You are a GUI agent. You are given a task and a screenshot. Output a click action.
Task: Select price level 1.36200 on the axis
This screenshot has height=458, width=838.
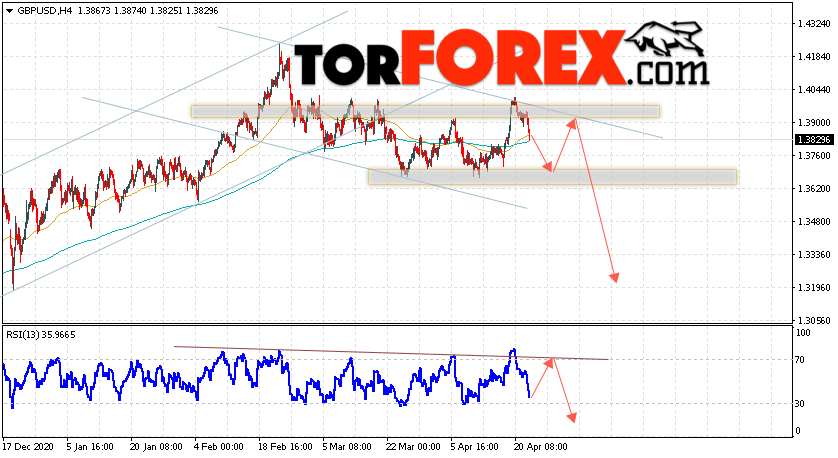coord(814,189)
